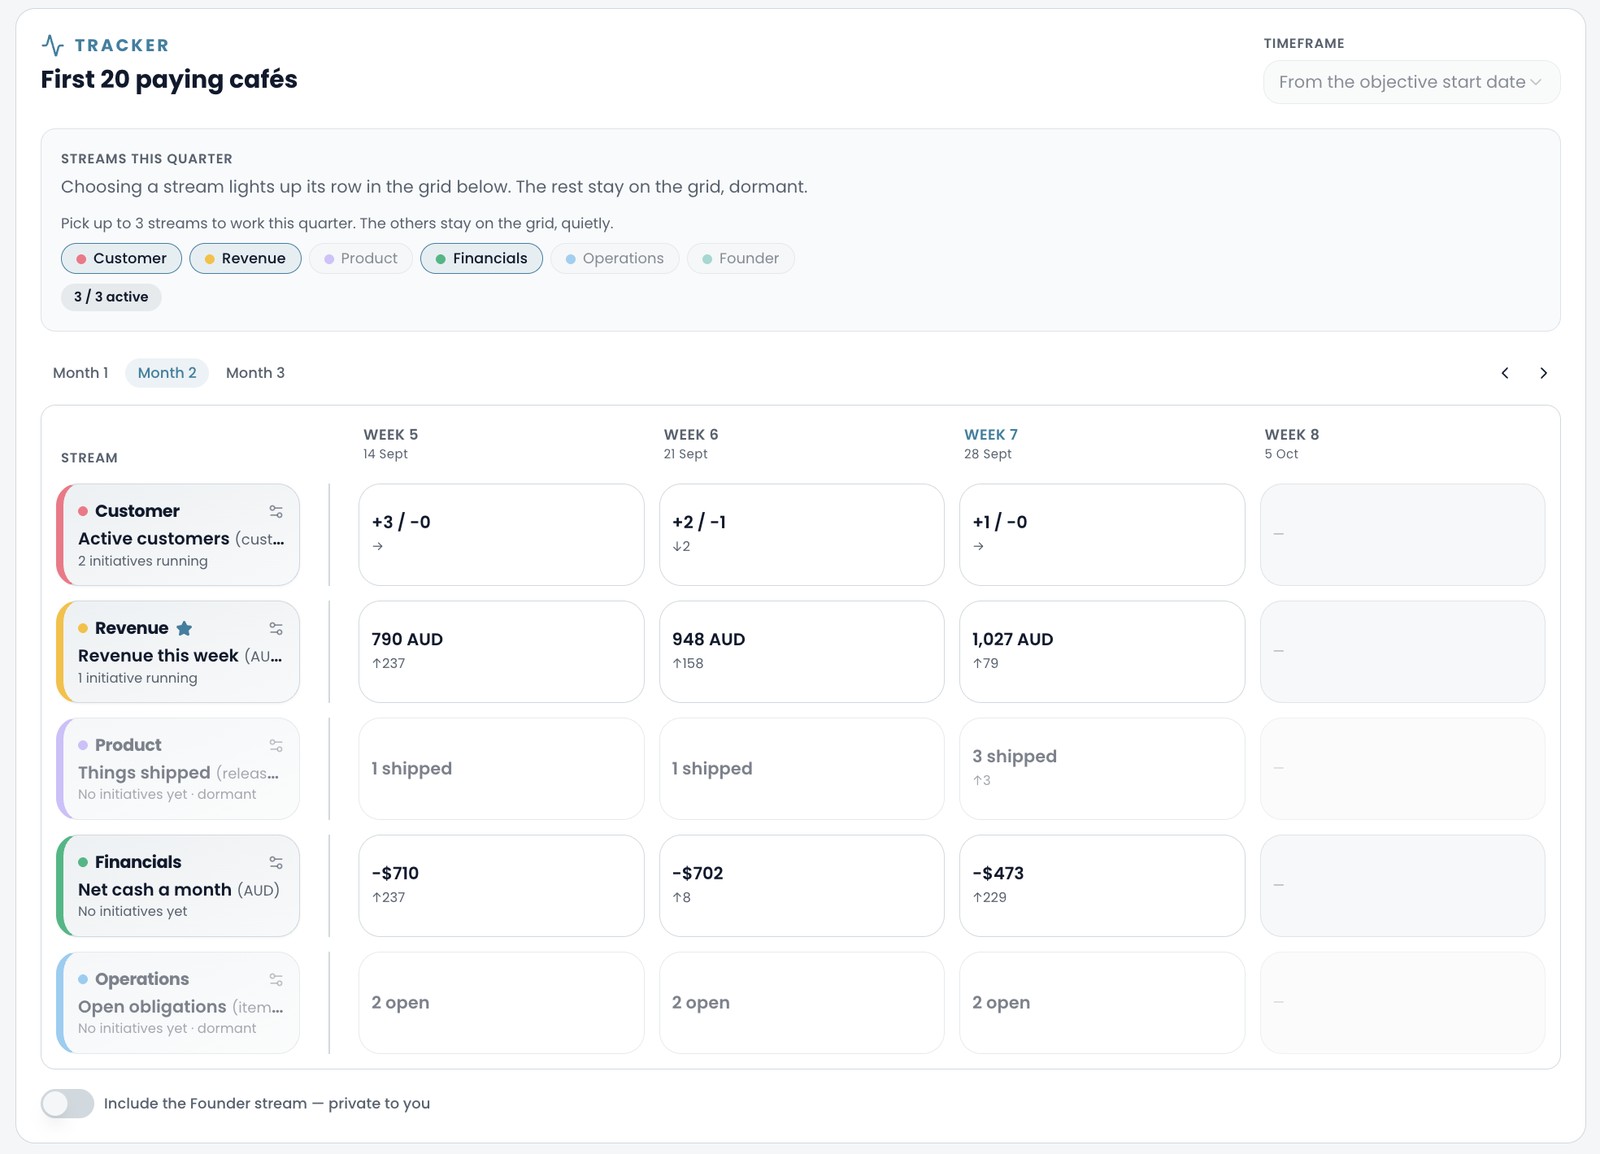Viewport: 1600px width, 1154px height.
Task: Open settings icon on Operations stream card
Action: click(276, 979)
